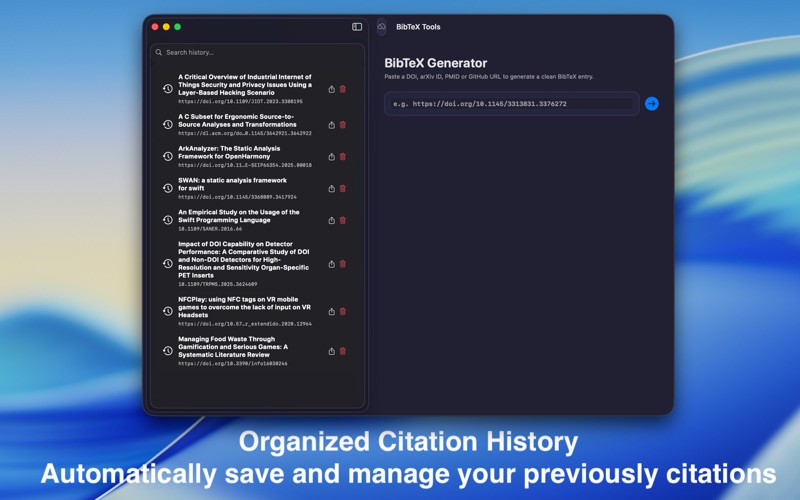The image size is (800, 500).
Task: Open 'Managing Food Waste Through Gamification' title
Action: tap(233, 347)
